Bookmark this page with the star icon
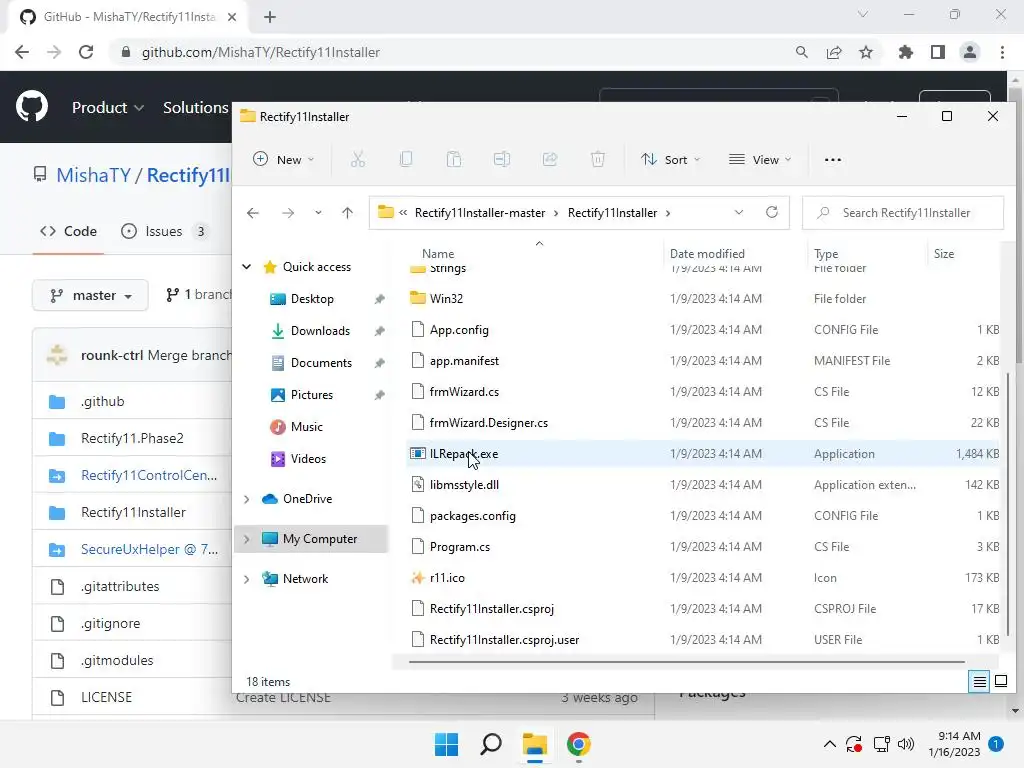The height and width of the screenshot is (768, 1024). [x=866, y=52]
